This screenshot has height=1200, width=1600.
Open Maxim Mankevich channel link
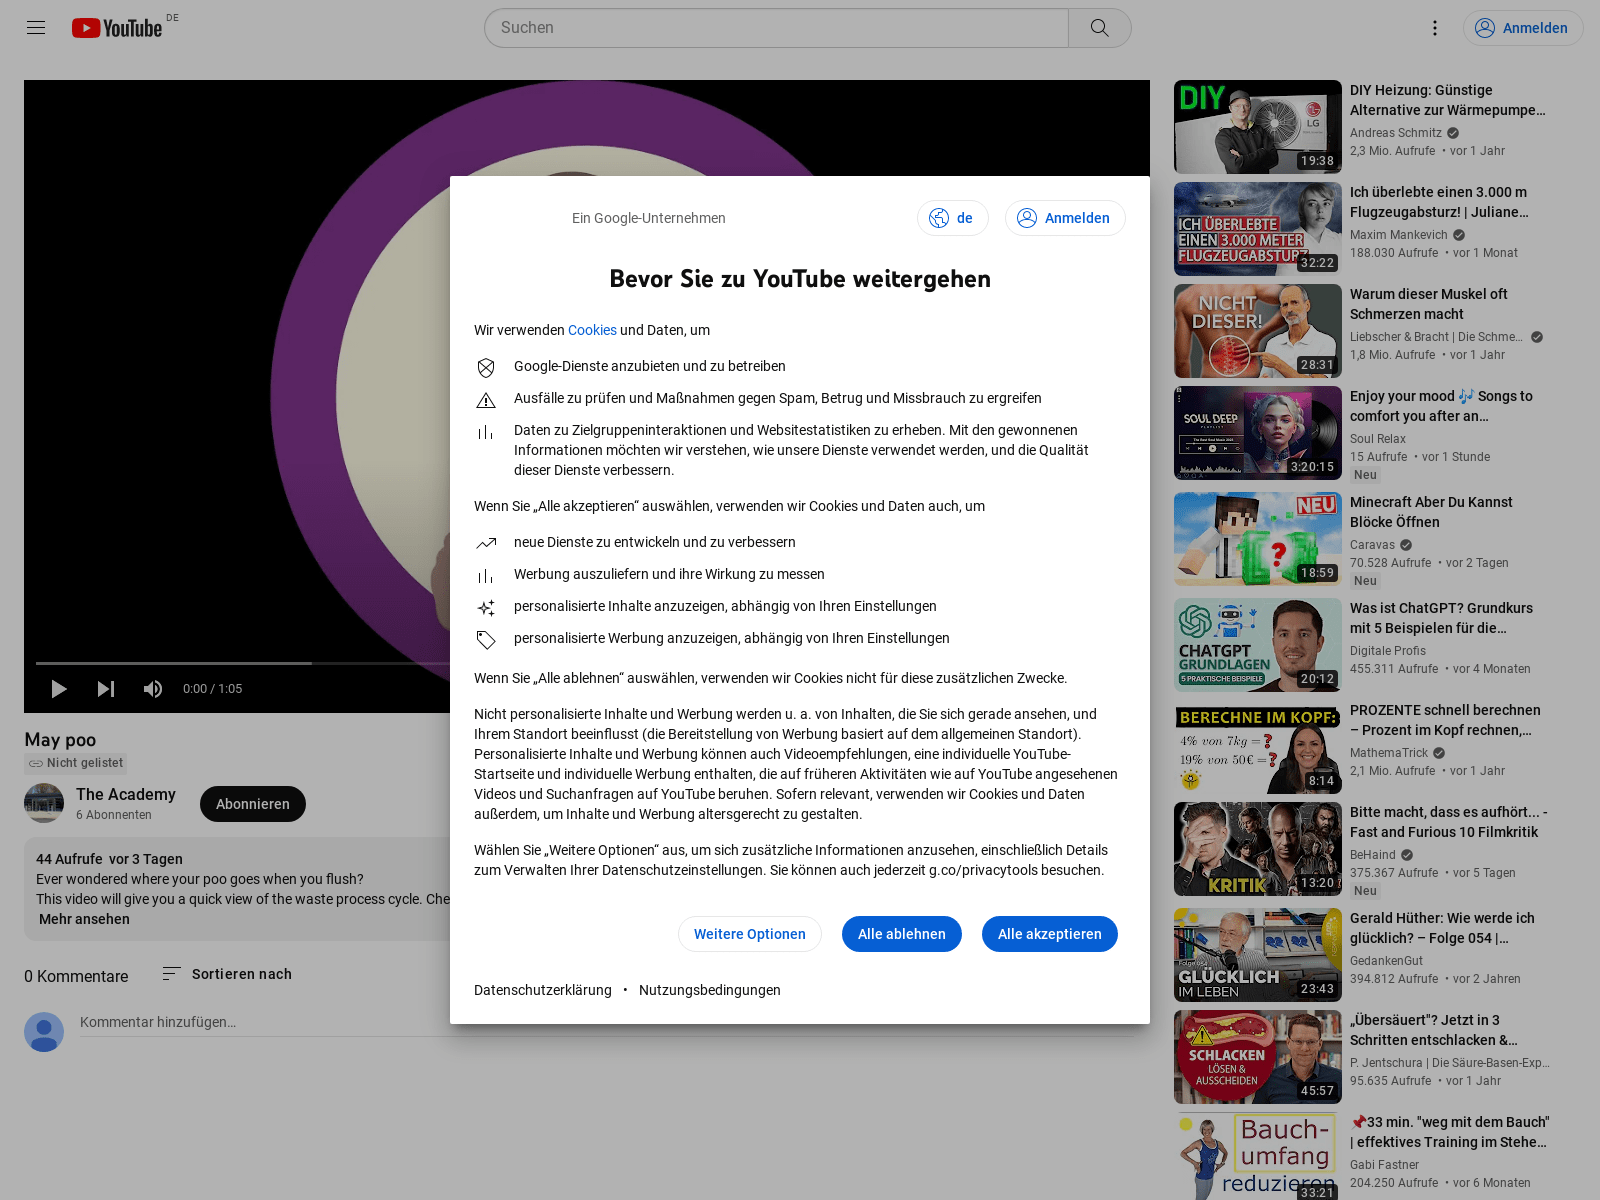[x=1399, y=235]
